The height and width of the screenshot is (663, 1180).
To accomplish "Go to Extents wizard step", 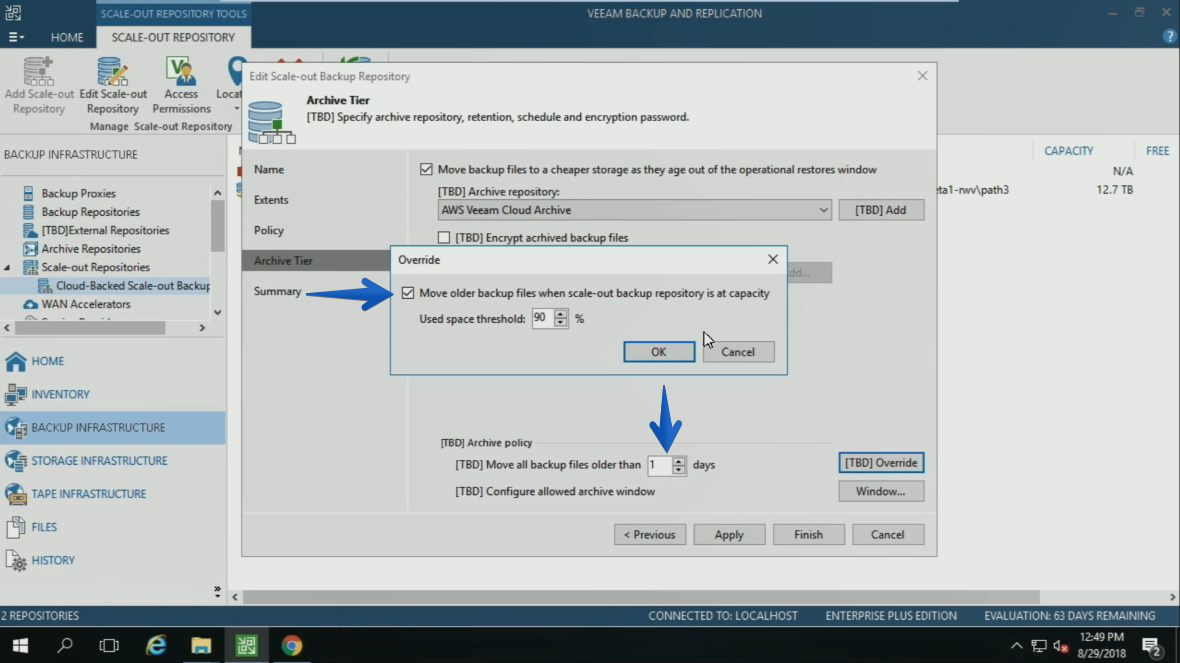I will point(271,199).
